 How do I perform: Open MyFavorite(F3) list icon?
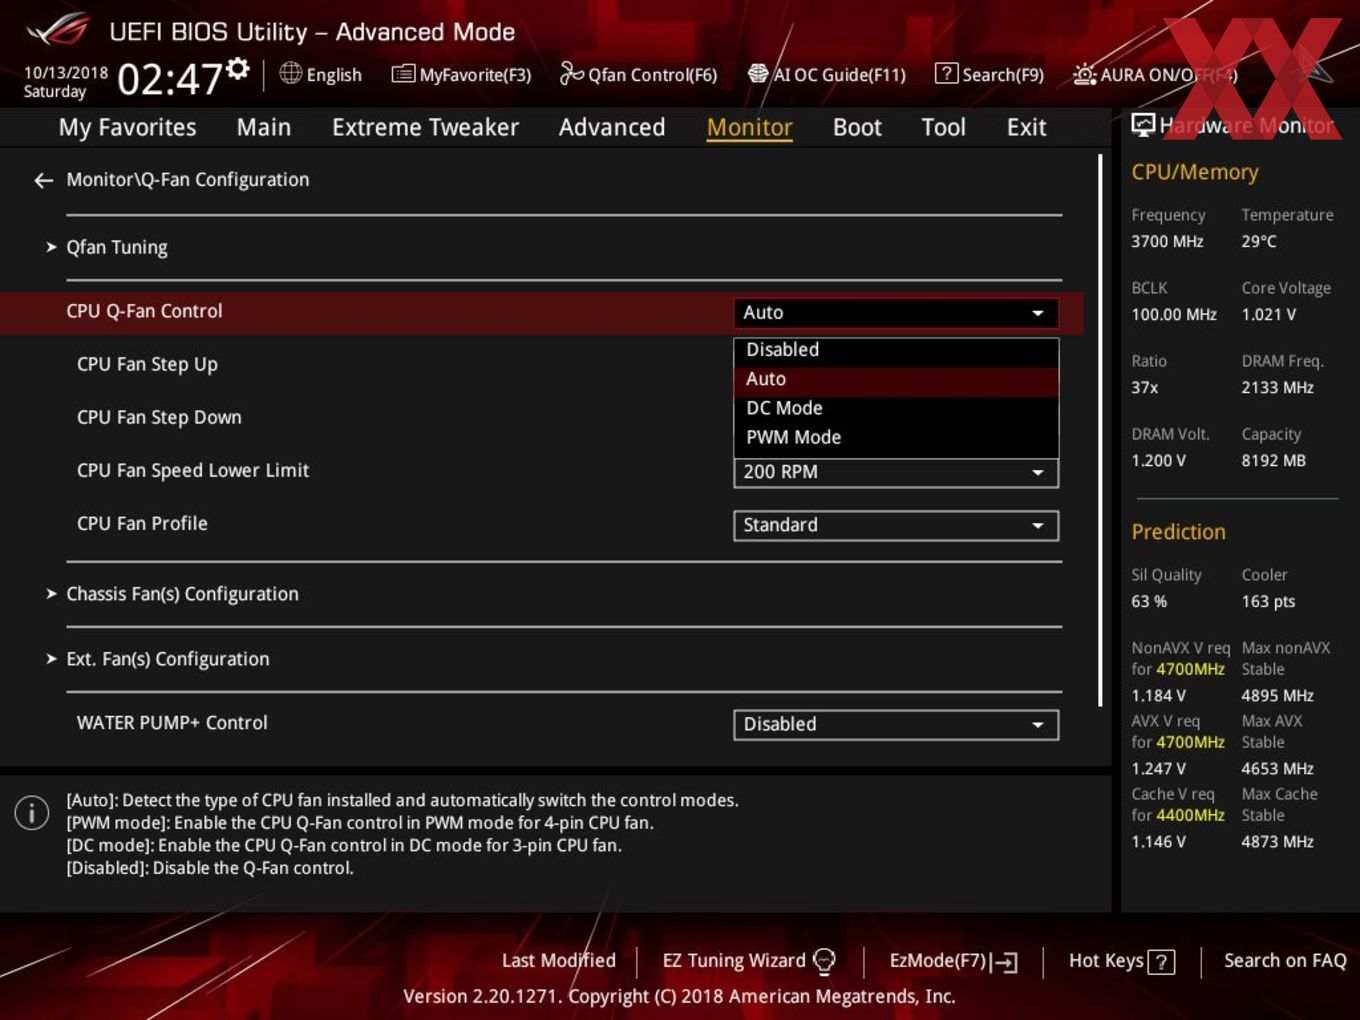point(402,74)
